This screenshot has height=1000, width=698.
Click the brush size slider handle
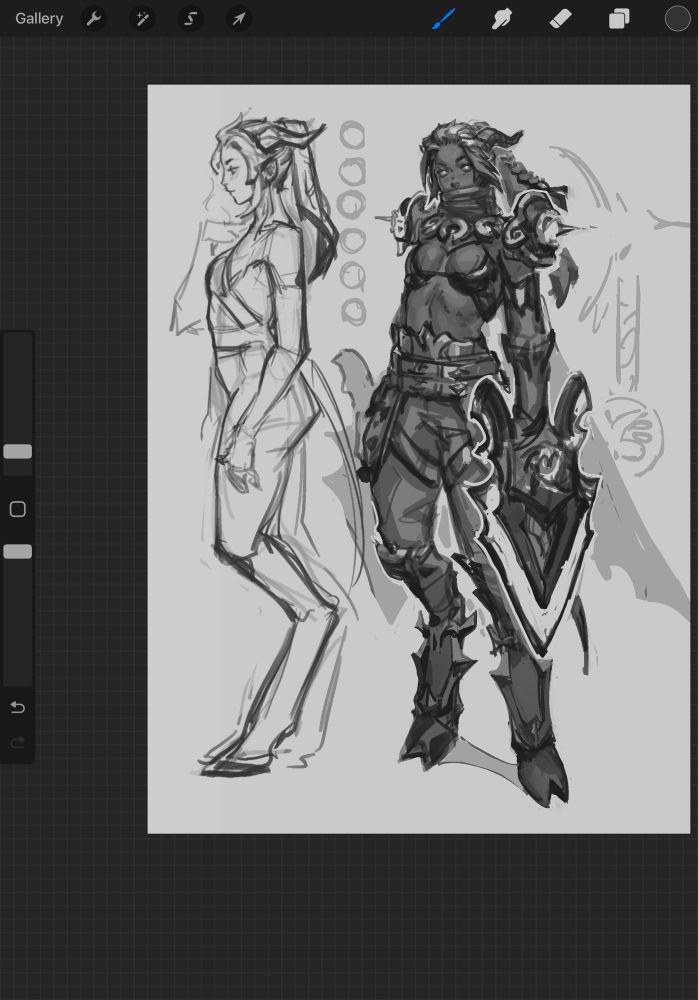click(18, 452)
